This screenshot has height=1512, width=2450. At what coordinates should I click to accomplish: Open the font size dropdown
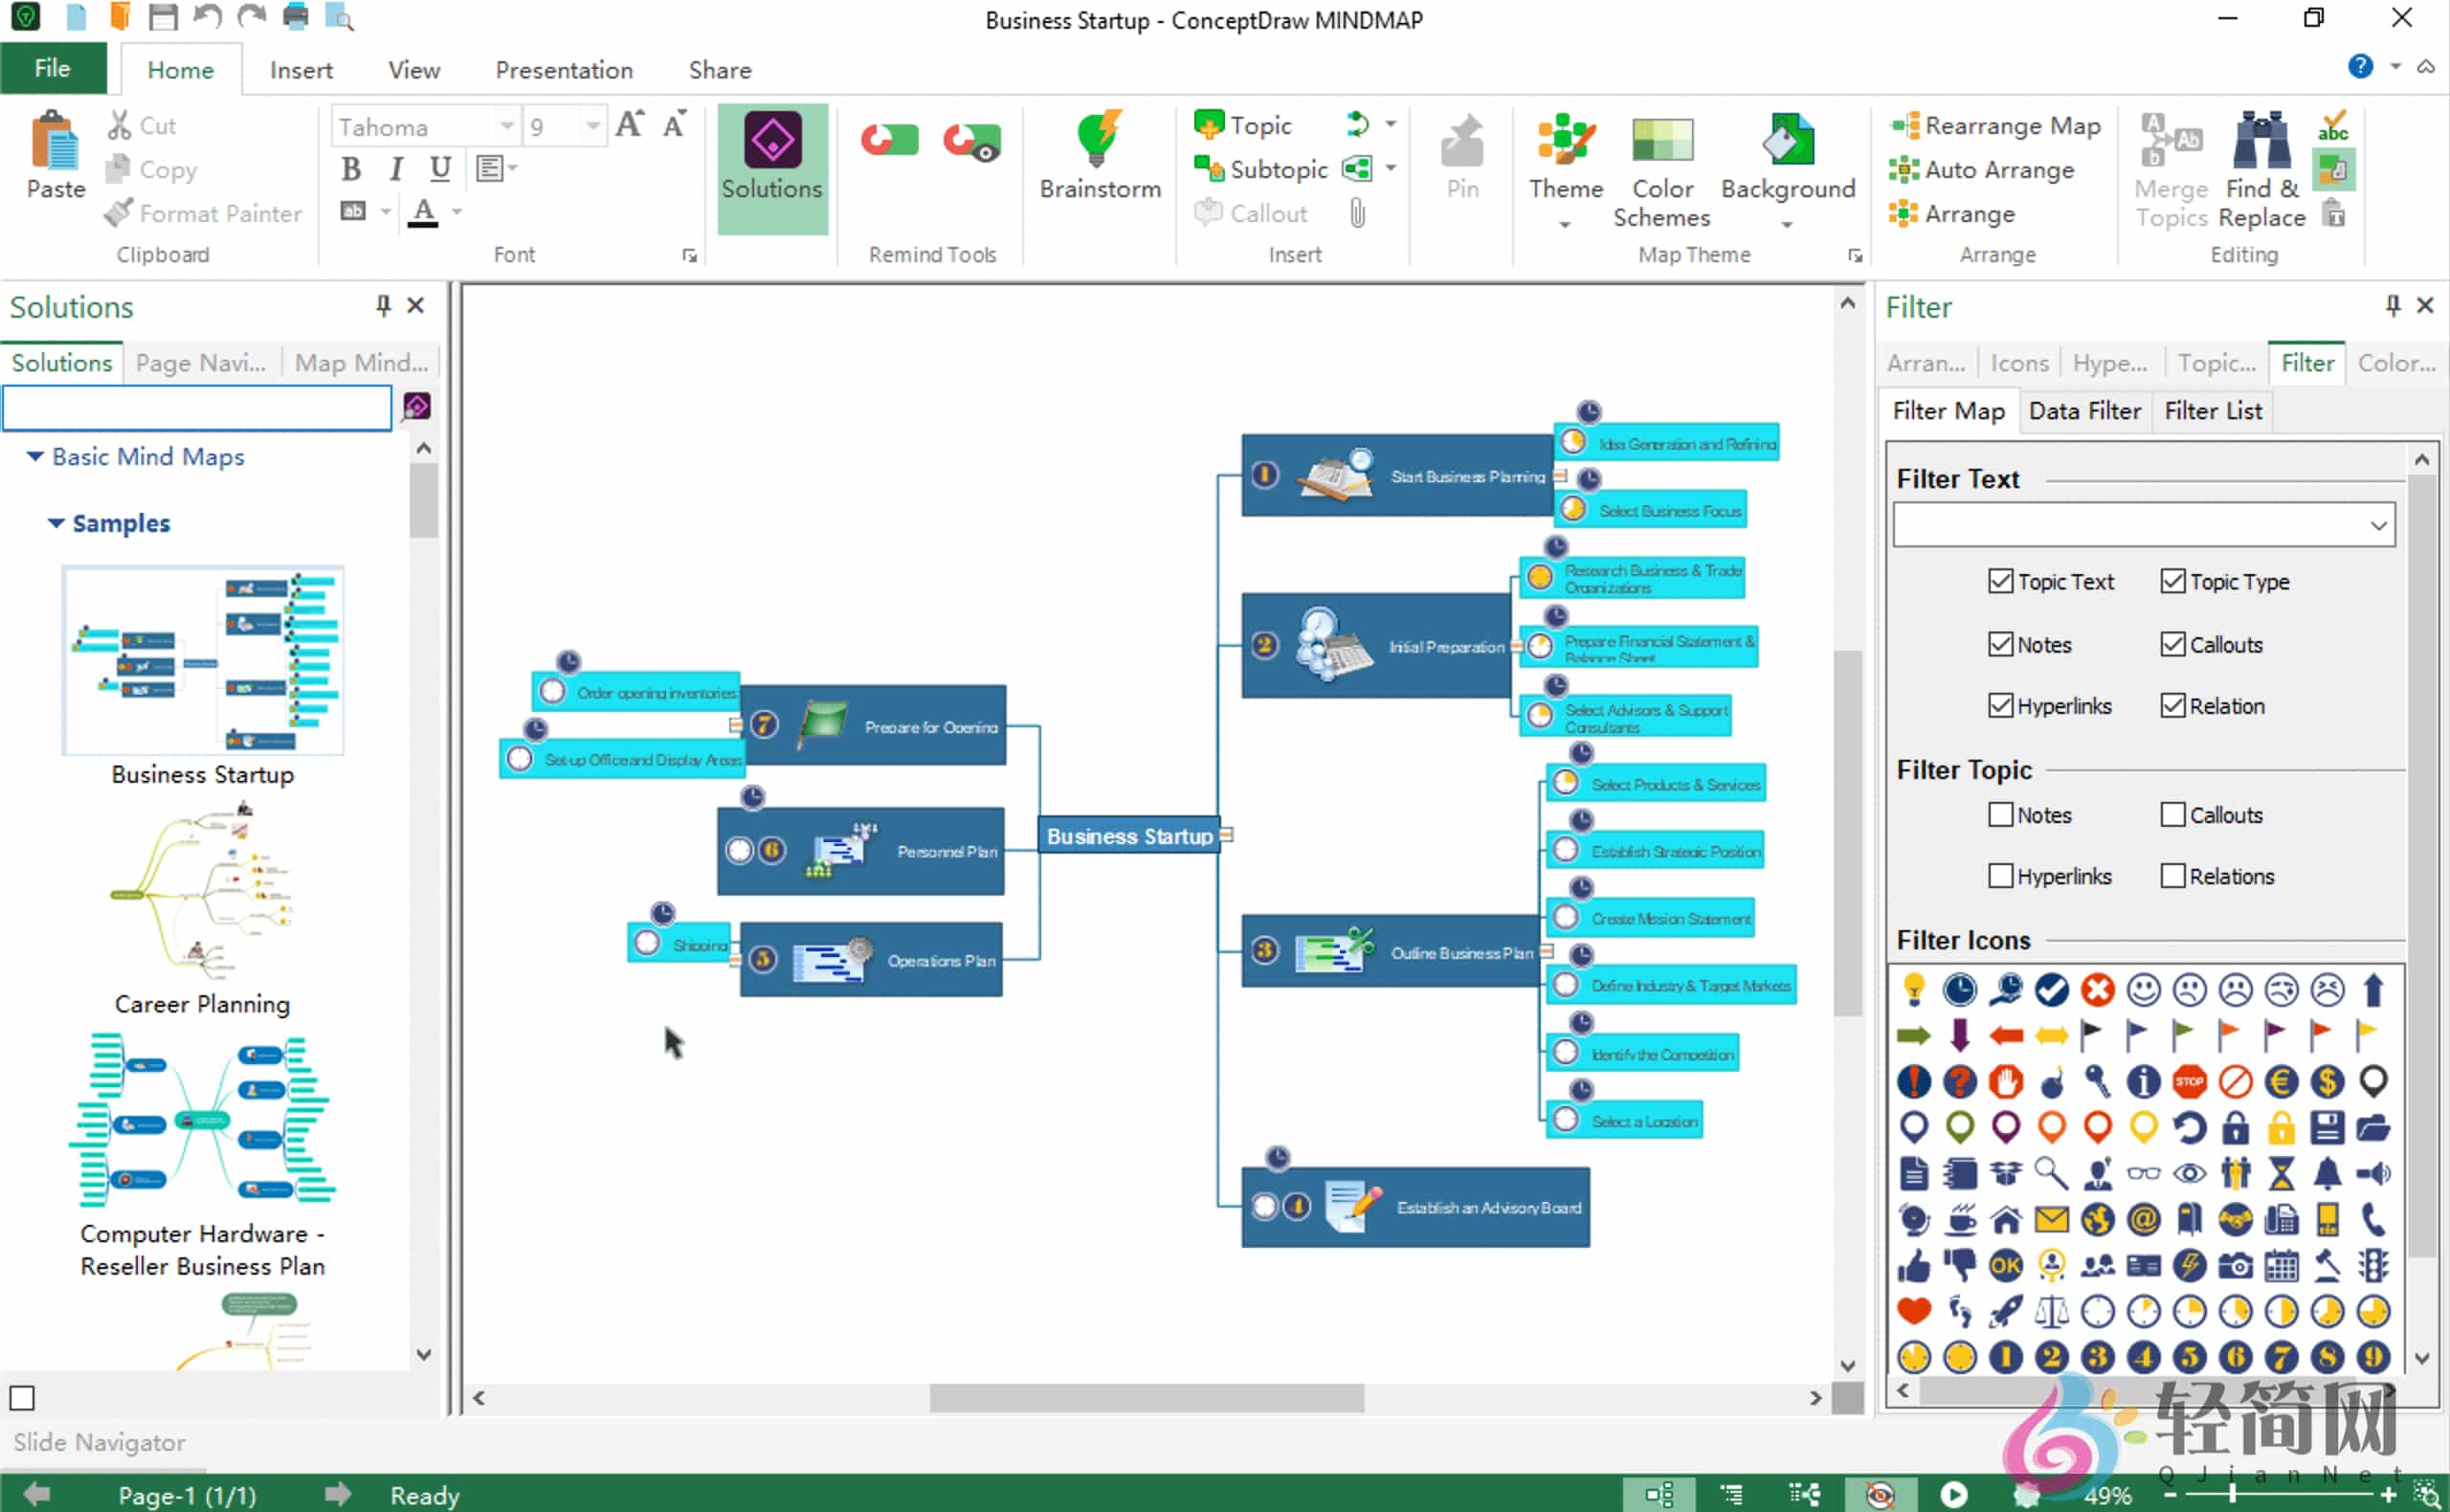[592, 125]
